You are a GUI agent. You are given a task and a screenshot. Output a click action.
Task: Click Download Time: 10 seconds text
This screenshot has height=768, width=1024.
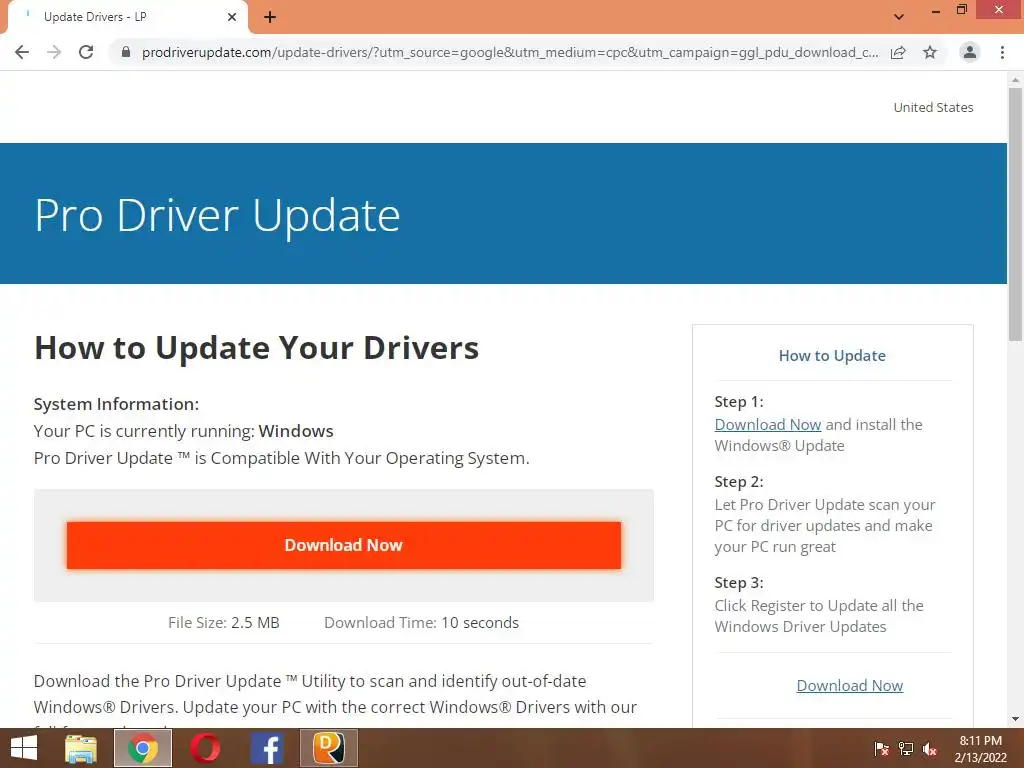421,623
